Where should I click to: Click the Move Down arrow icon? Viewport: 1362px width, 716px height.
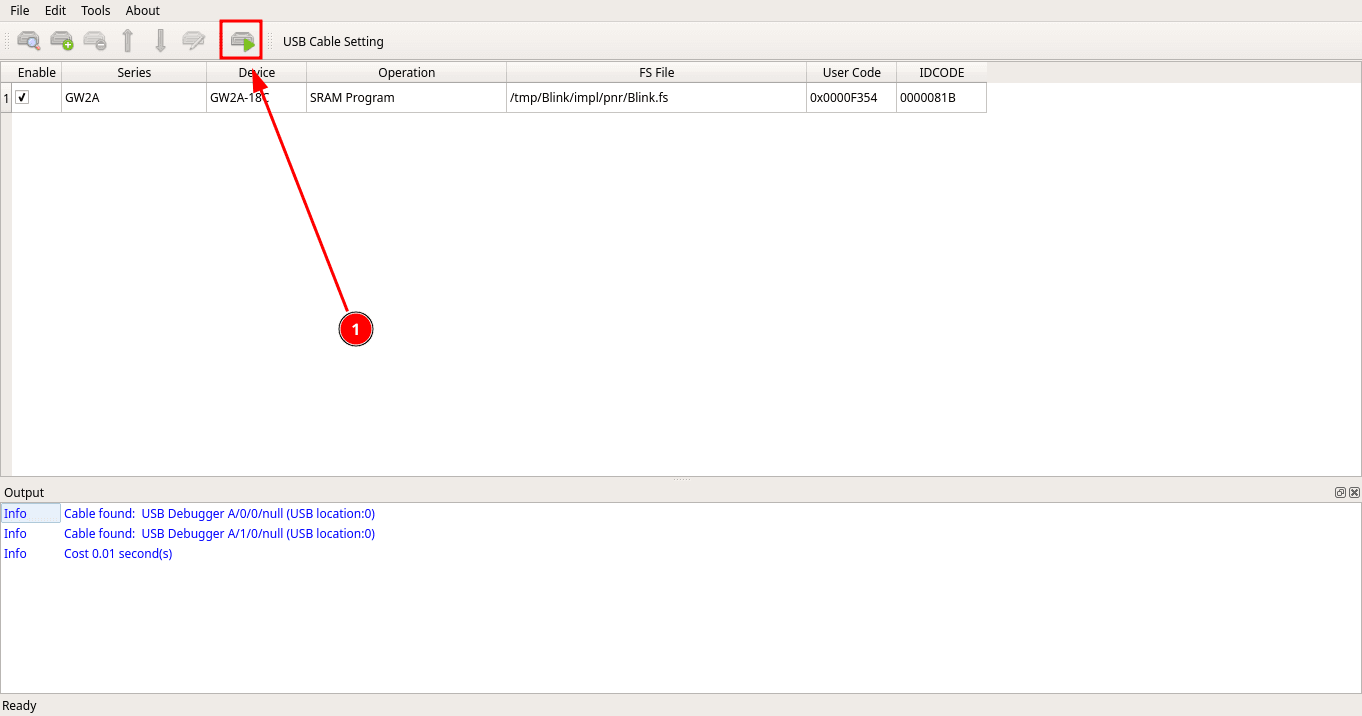point(160,41)
